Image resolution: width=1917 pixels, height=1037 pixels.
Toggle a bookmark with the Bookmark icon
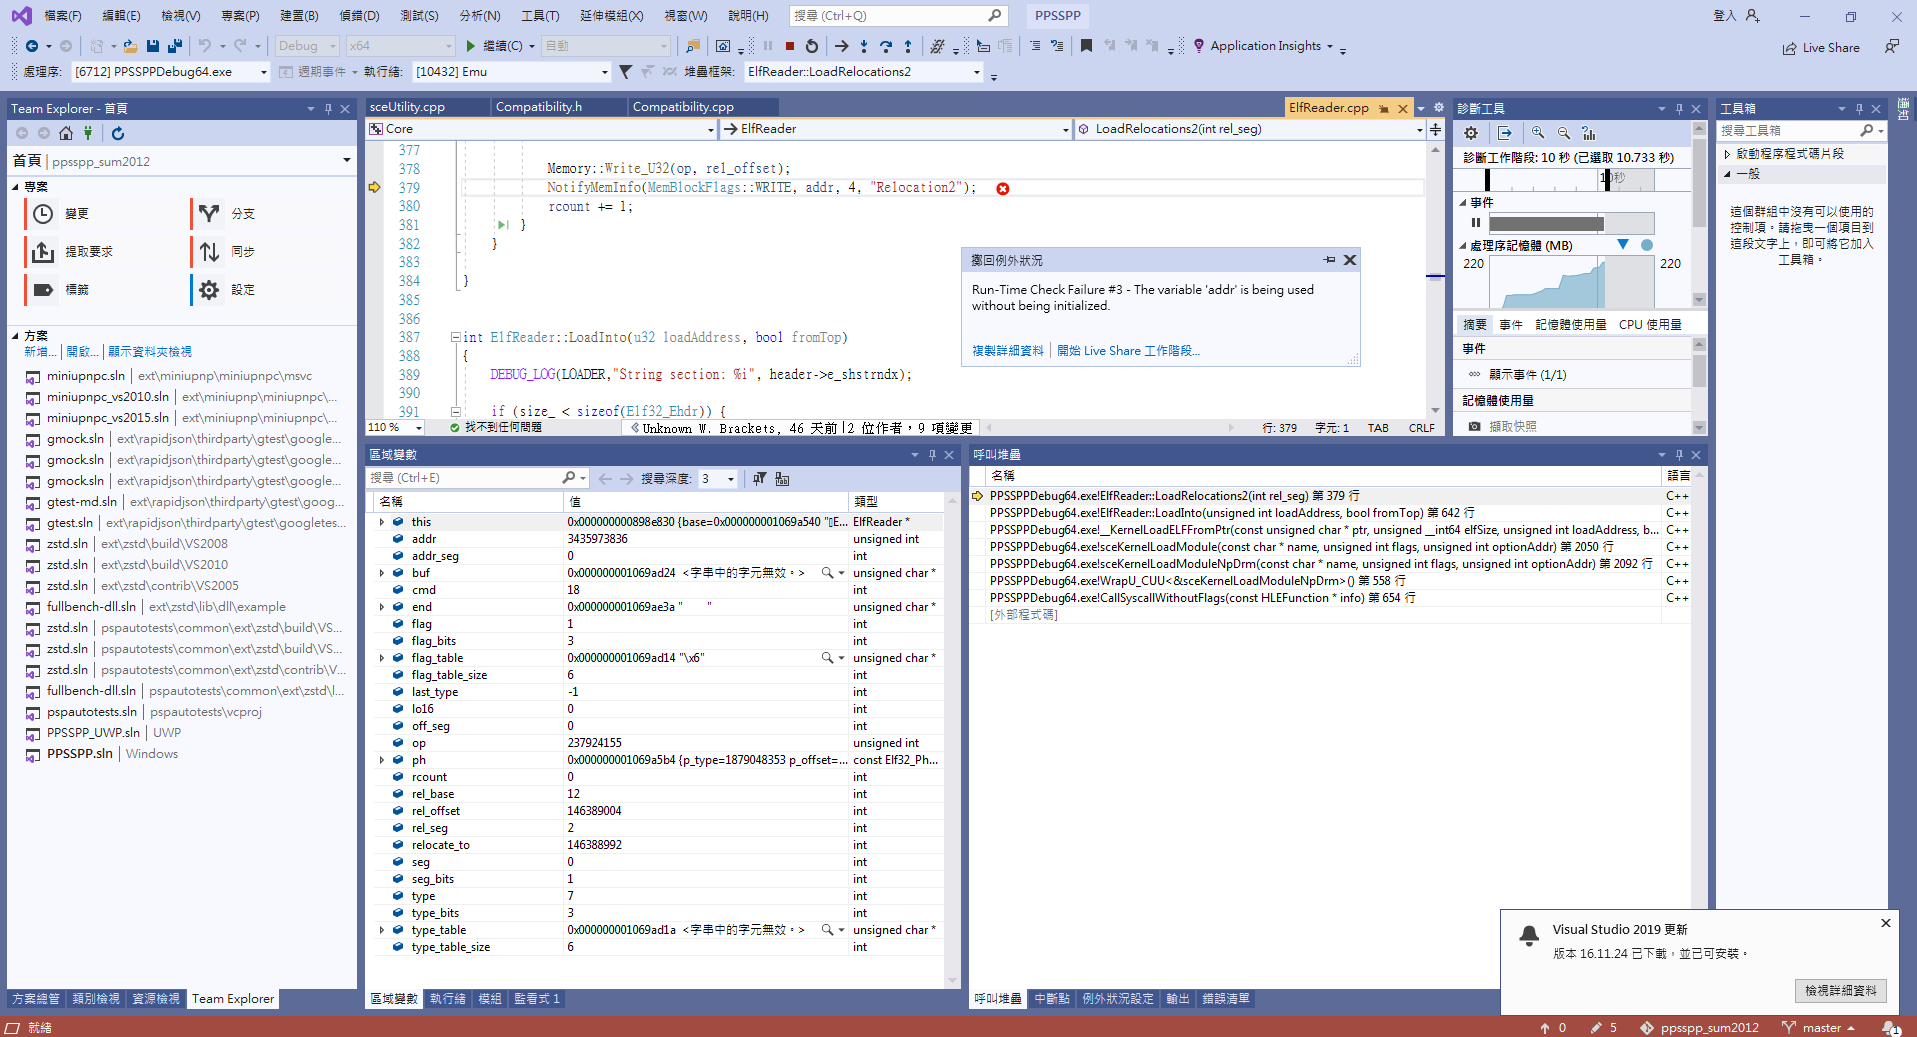click(1086, 46)
